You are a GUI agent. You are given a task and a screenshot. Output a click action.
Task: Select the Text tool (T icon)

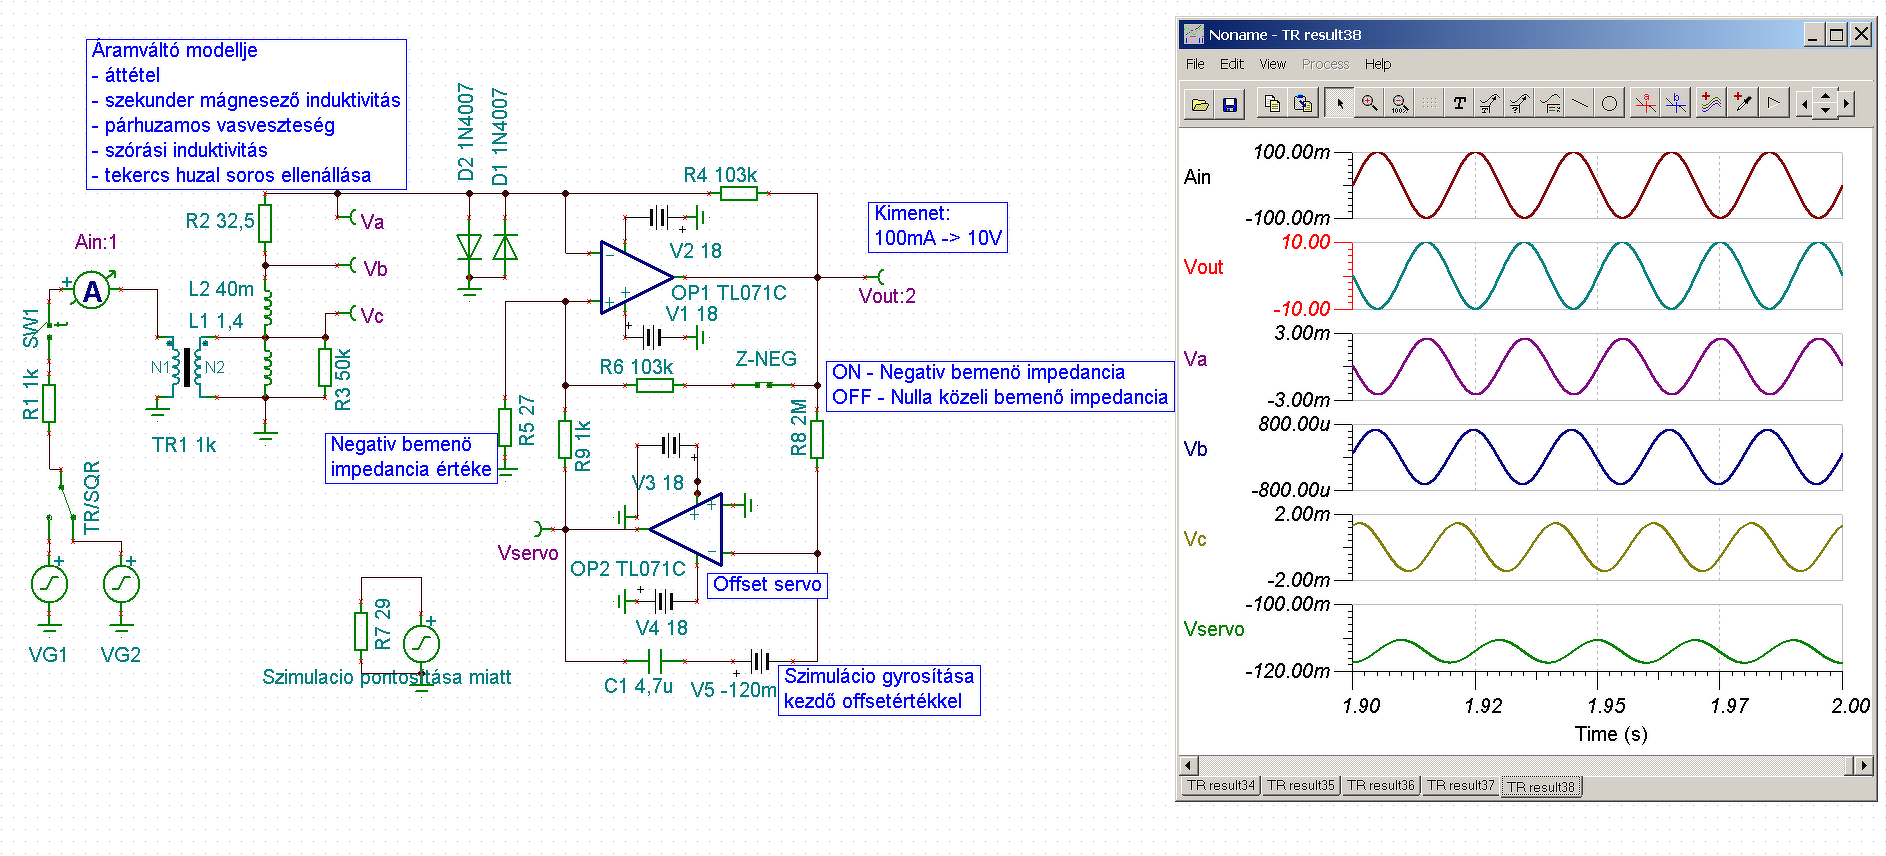[x=1459, y=103]
